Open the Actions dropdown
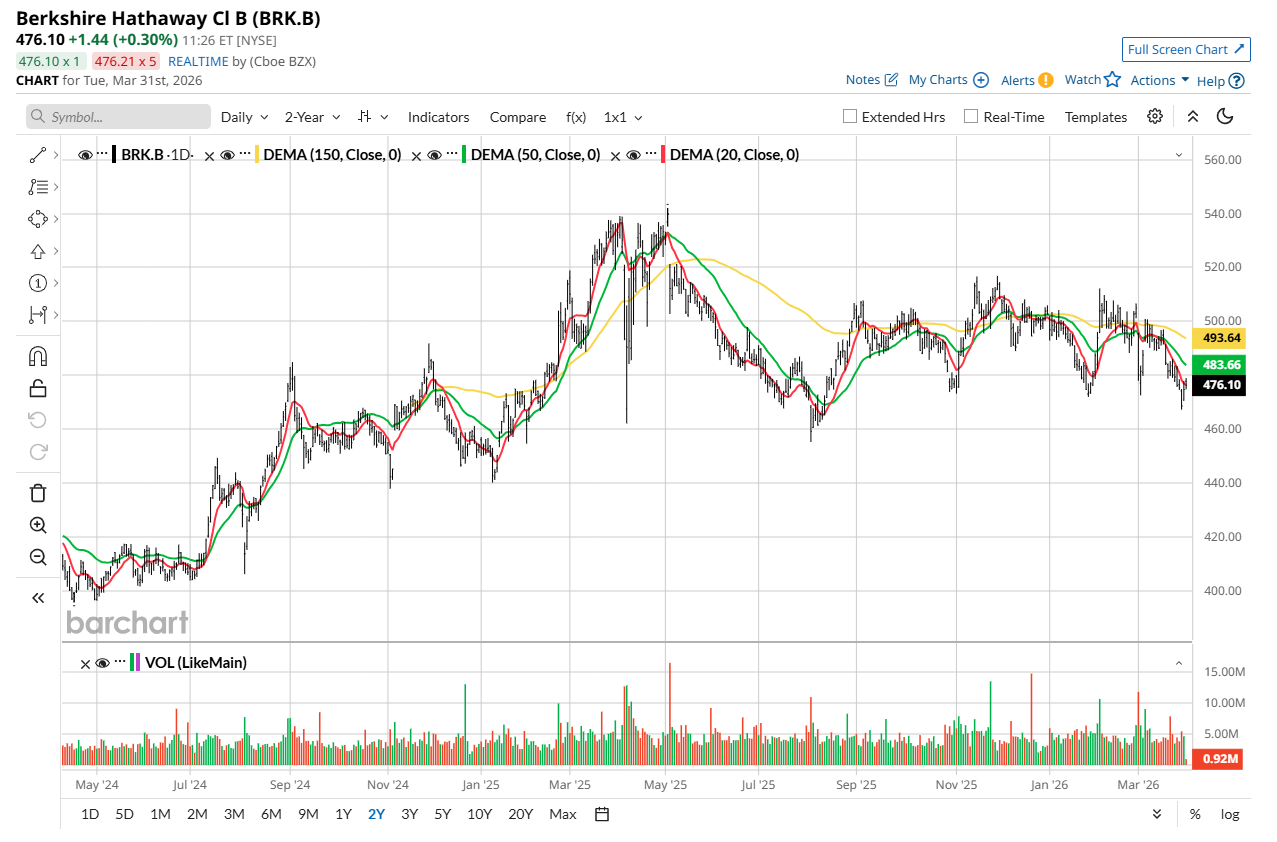 click(1160, 80)
